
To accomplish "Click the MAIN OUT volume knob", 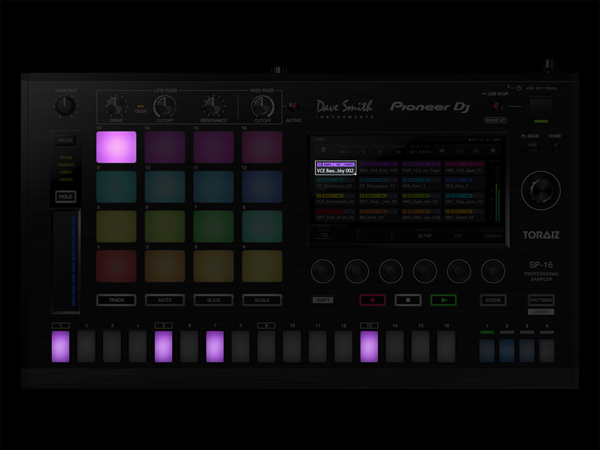I will (65, 106).
